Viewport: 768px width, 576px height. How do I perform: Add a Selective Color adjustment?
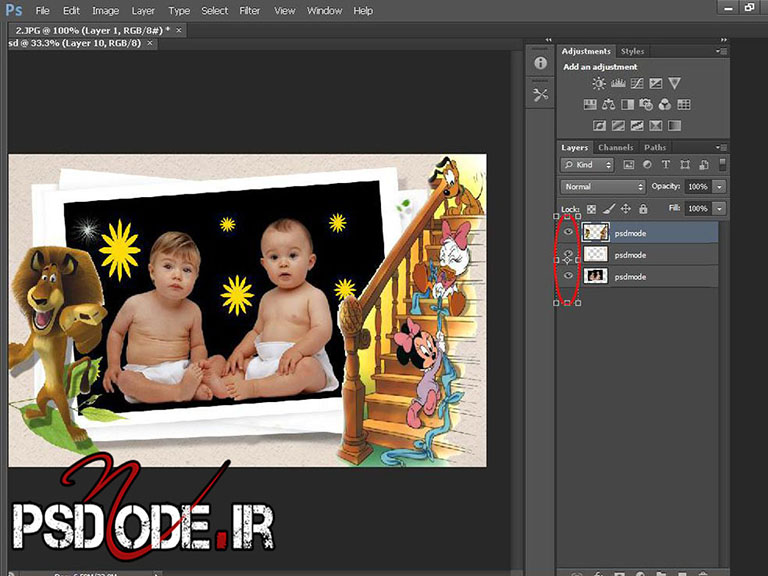[655, 126]
